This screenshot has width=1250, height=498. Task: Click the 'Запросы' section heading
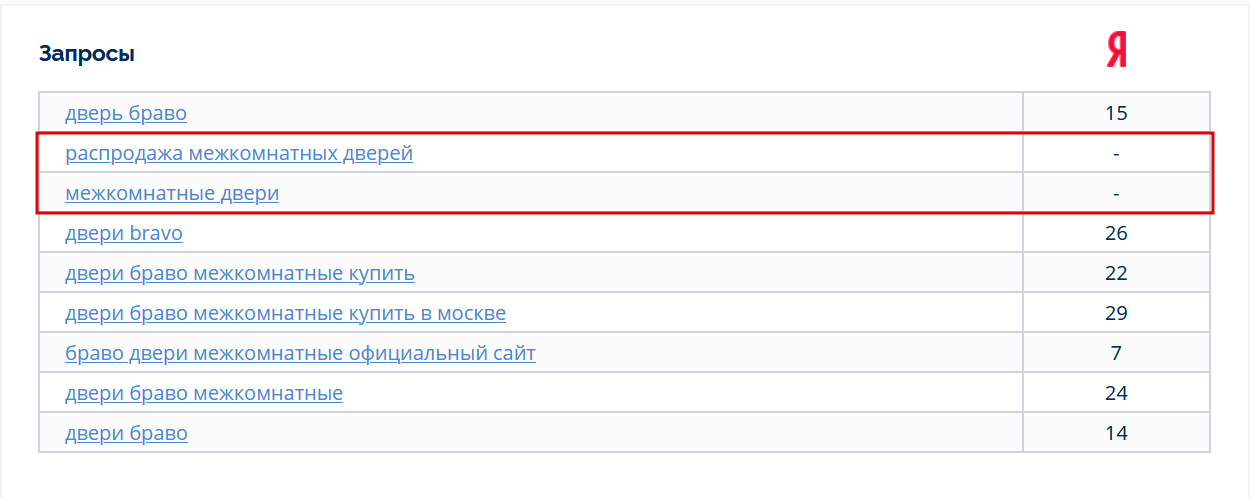[87, 54]
